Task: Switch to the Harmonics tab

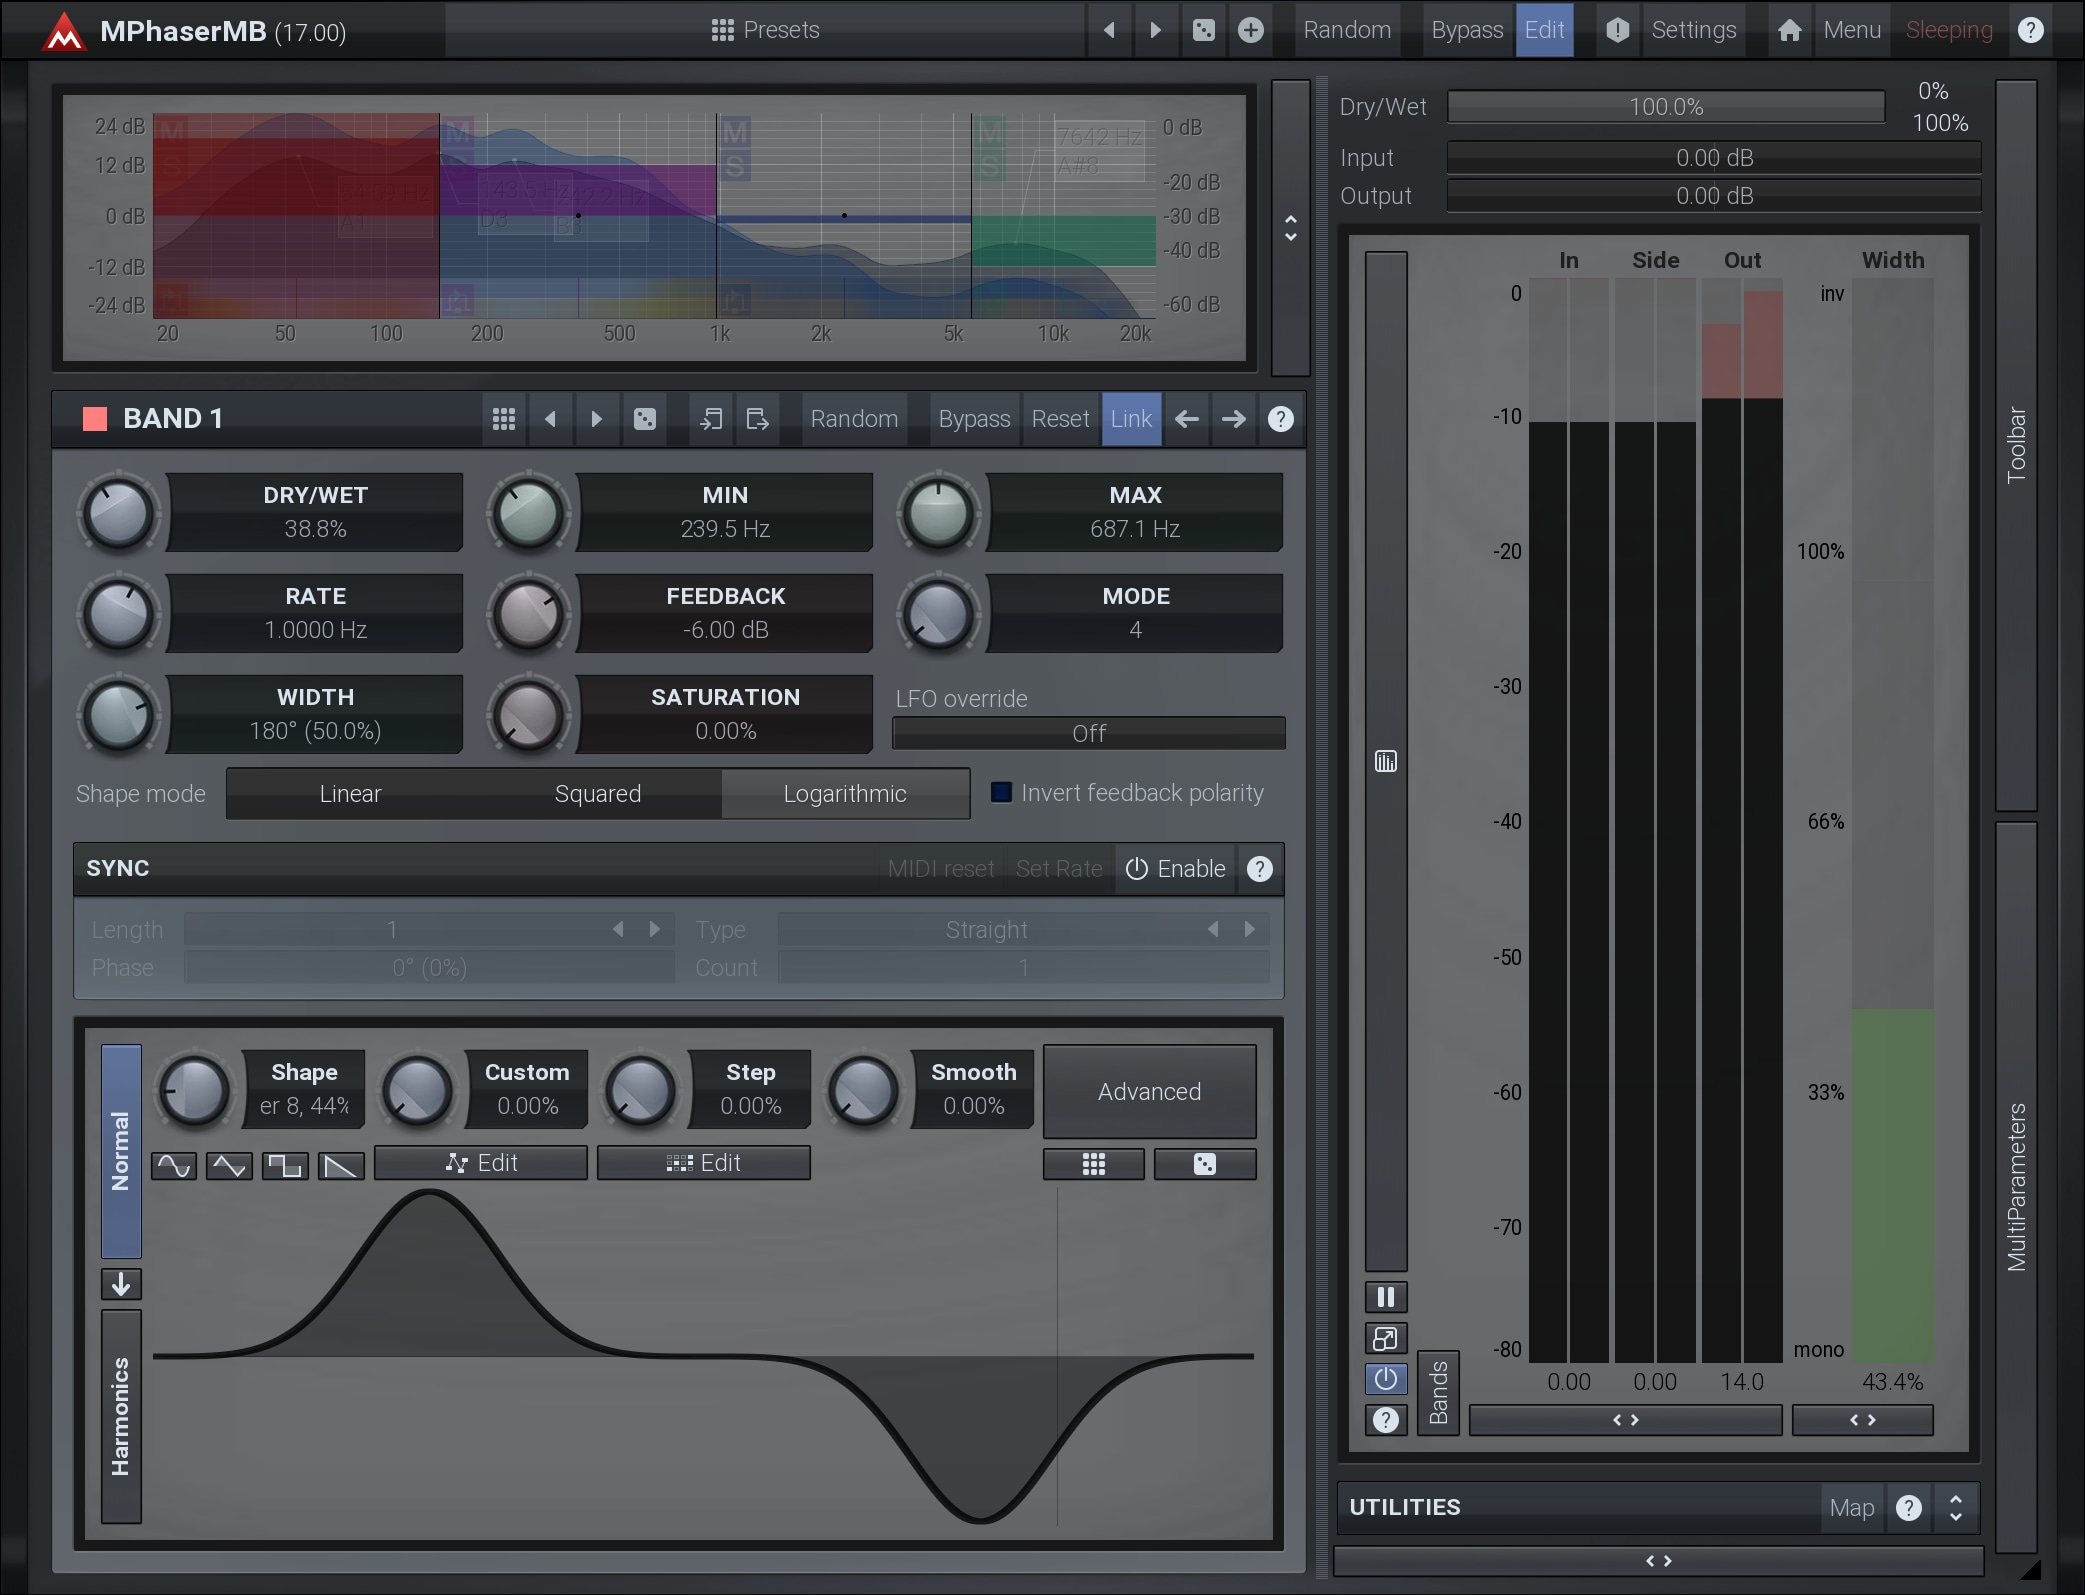Action: [x=121, y=1416]
